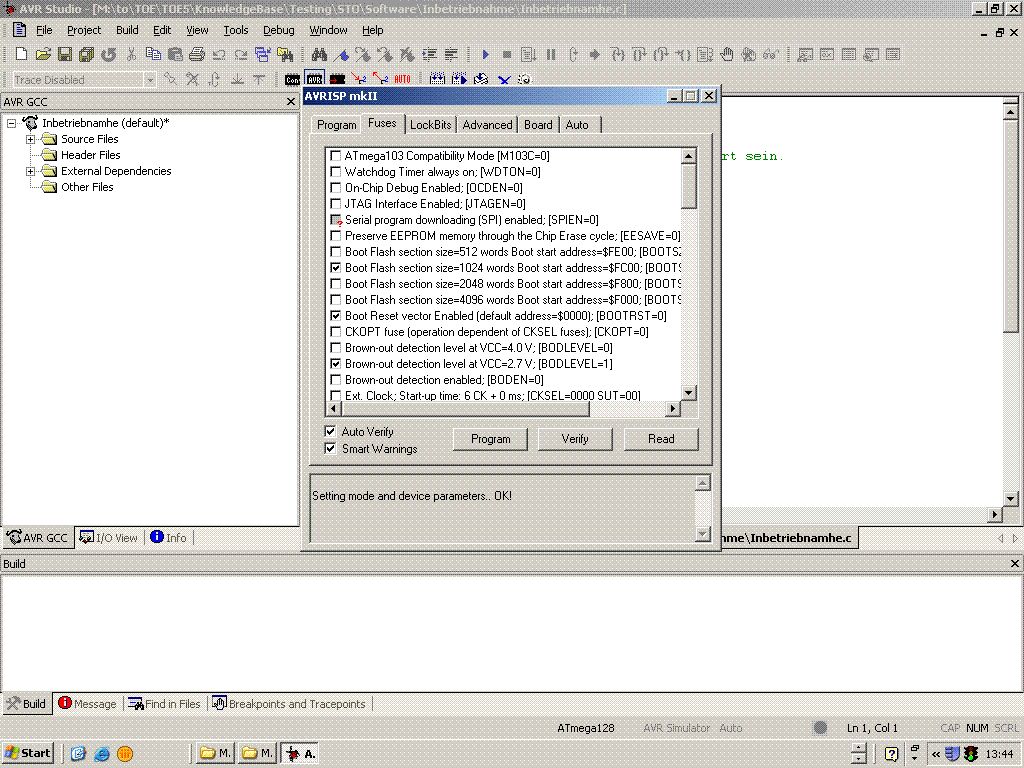Click the Show Next Statement arrow icon
Viewport: 1024px width, 768px height.
(594, 55)
